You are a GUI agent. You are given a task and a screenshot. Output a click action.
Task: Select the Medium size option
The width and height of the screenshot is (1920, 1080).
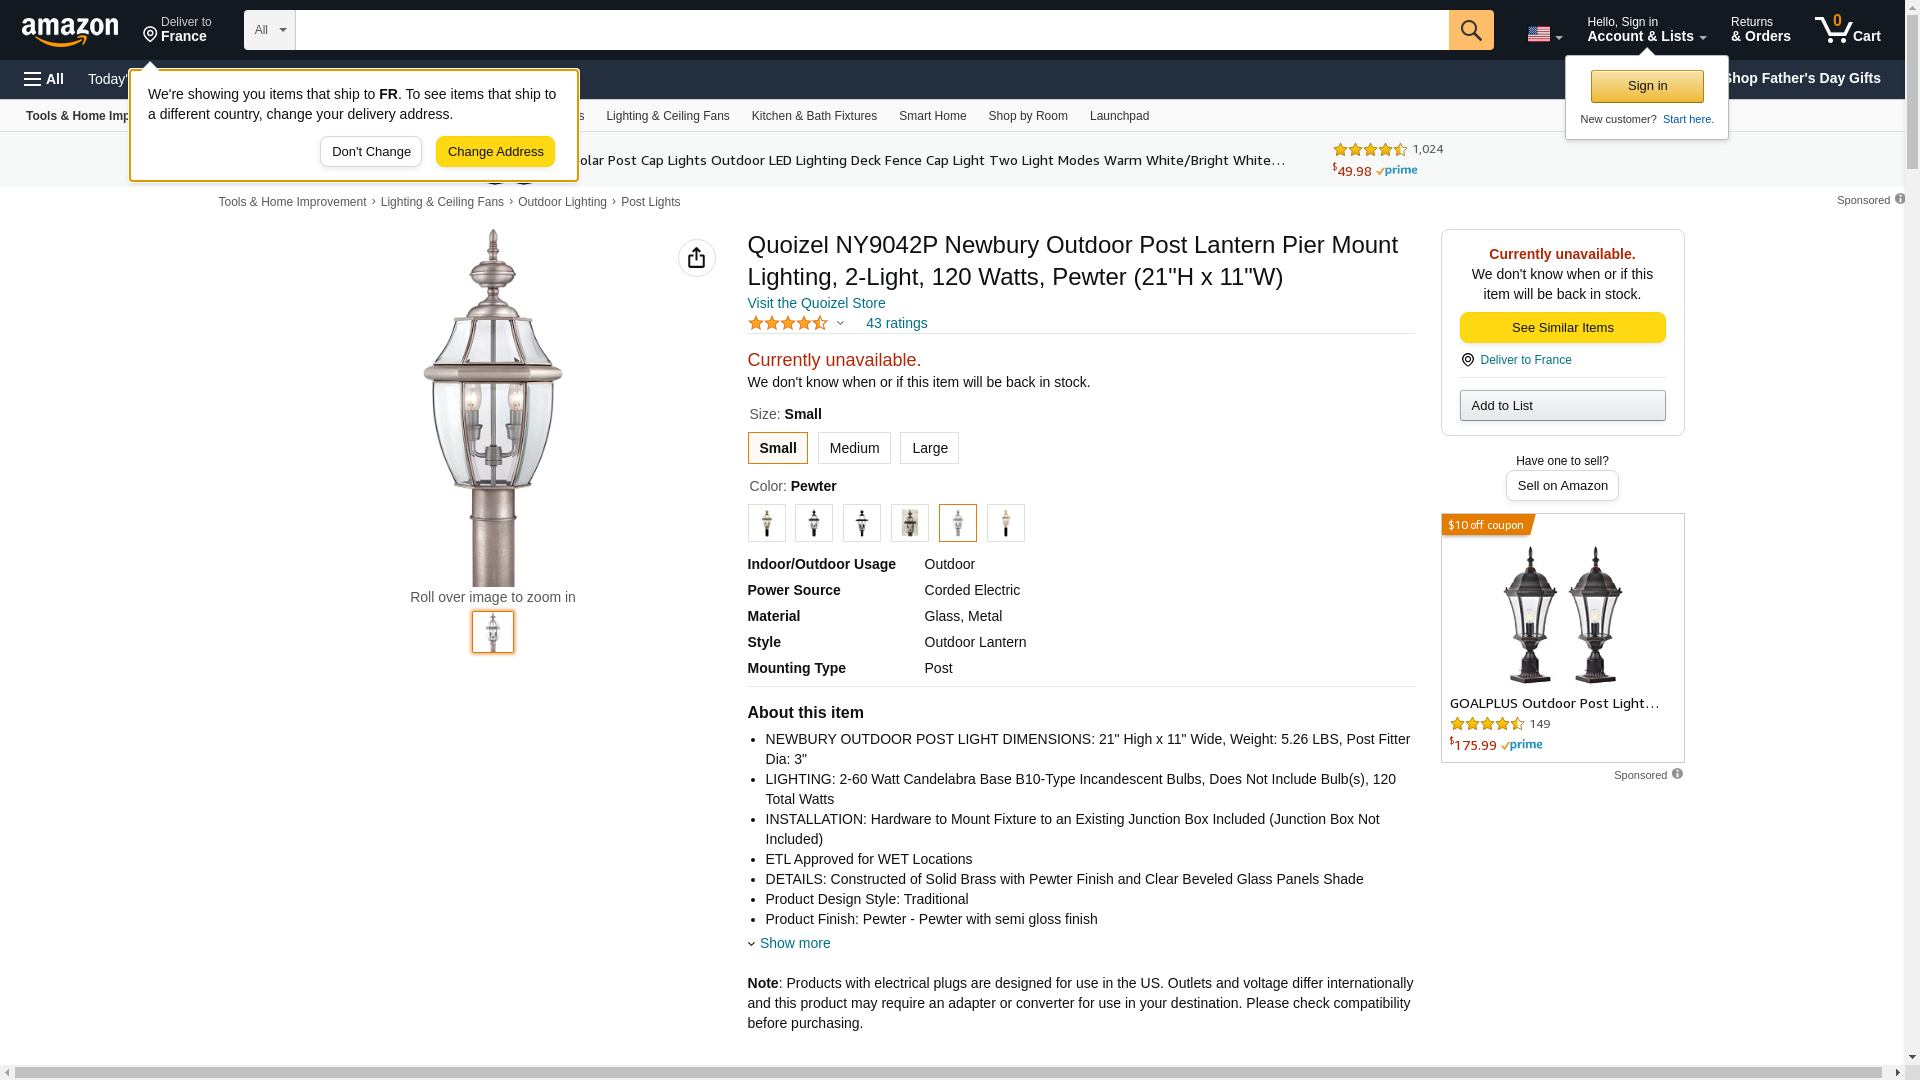click(x=854, y=448)
